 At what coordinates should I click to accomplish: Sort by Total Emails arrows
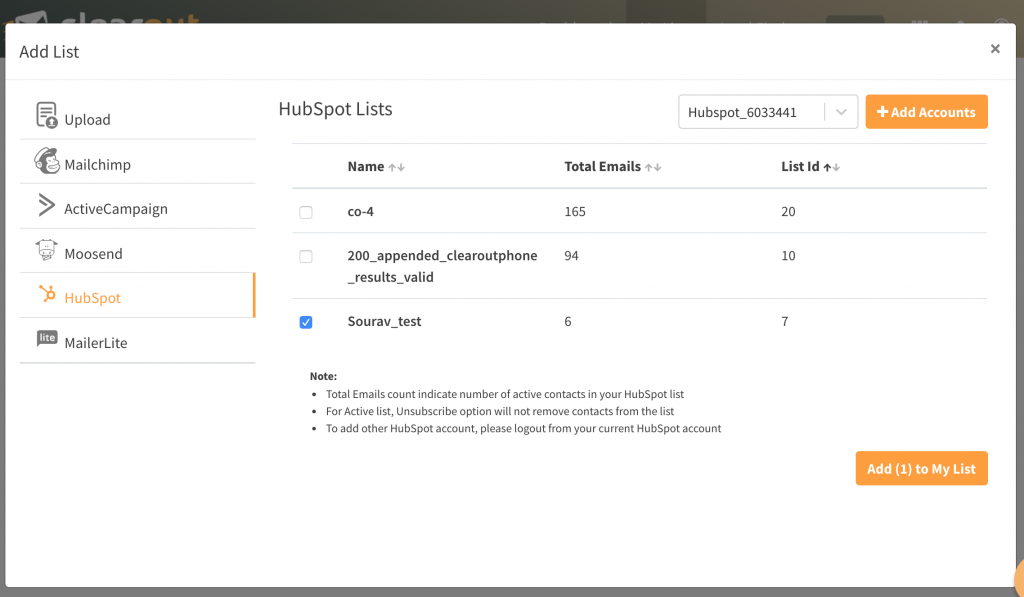tap(653, 167)
